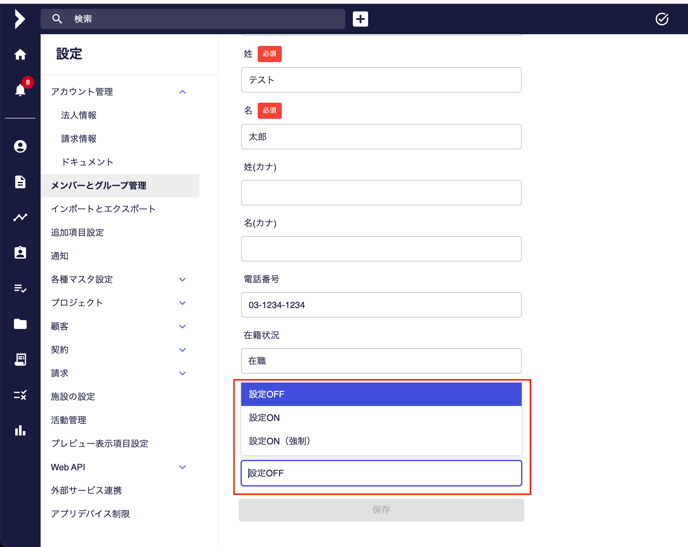Open the trend line chart icon

pos(20,217)
